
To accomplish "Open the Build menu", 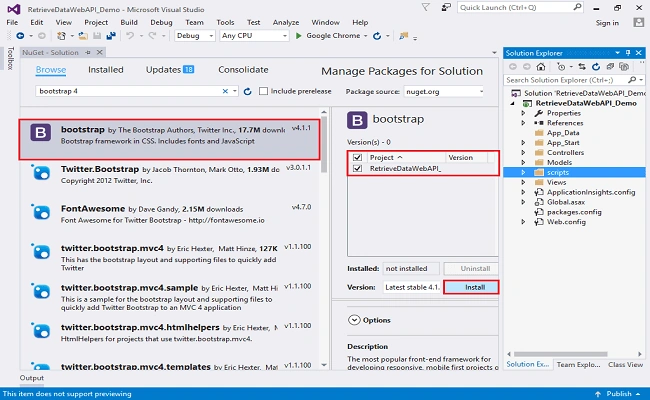I will click(129, 22).
